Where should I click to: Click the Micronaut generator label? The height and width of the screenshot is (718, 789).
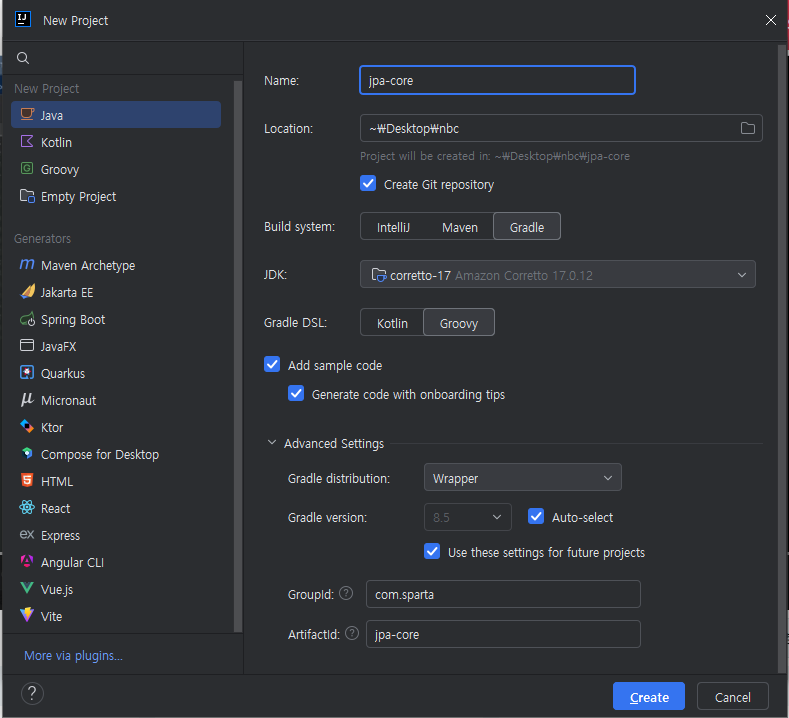[x=68, y=401]
